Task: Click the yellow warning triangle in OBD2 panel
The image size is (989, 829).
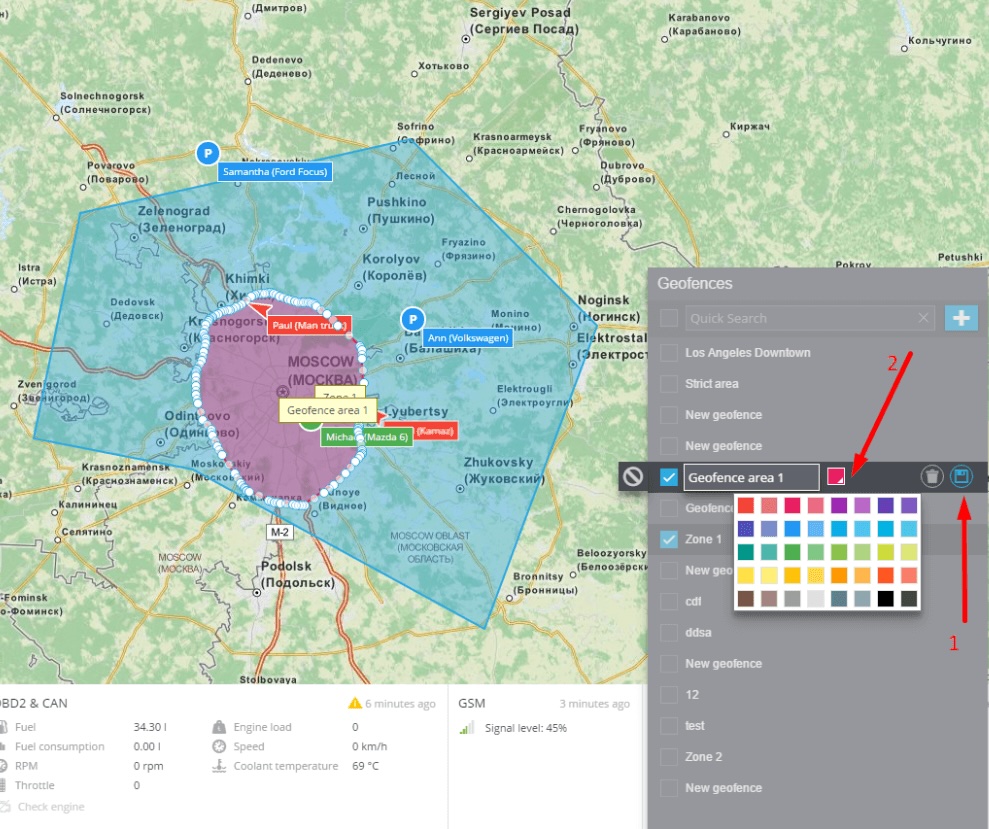Action: click(x=354, y=703)
